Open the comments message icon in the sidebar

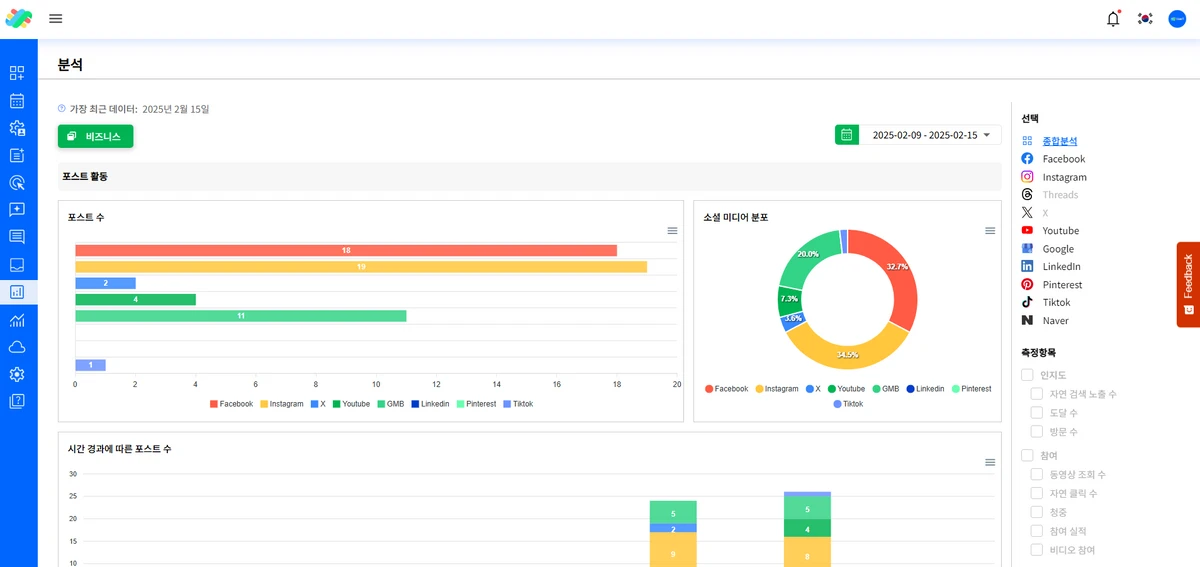(17, 237)
